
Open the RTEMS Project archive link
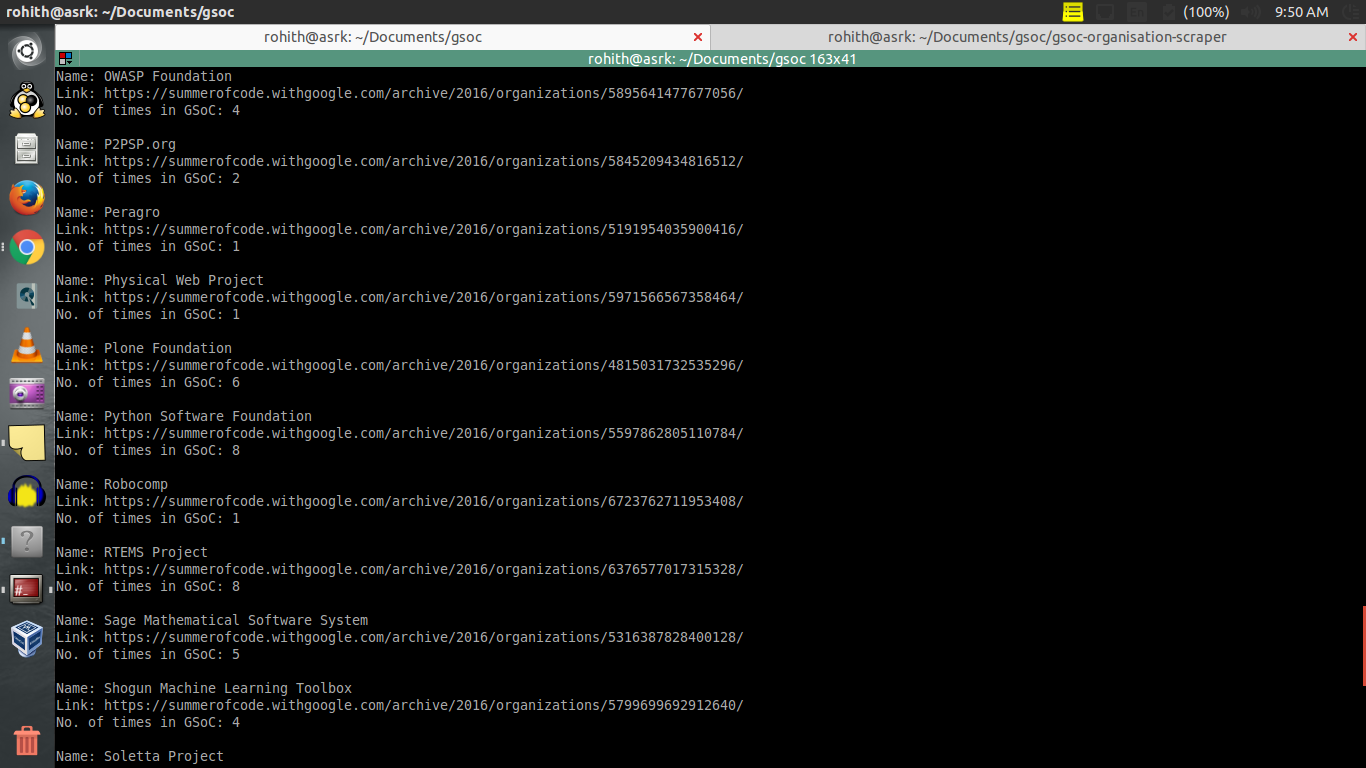(x=424, y=569)
